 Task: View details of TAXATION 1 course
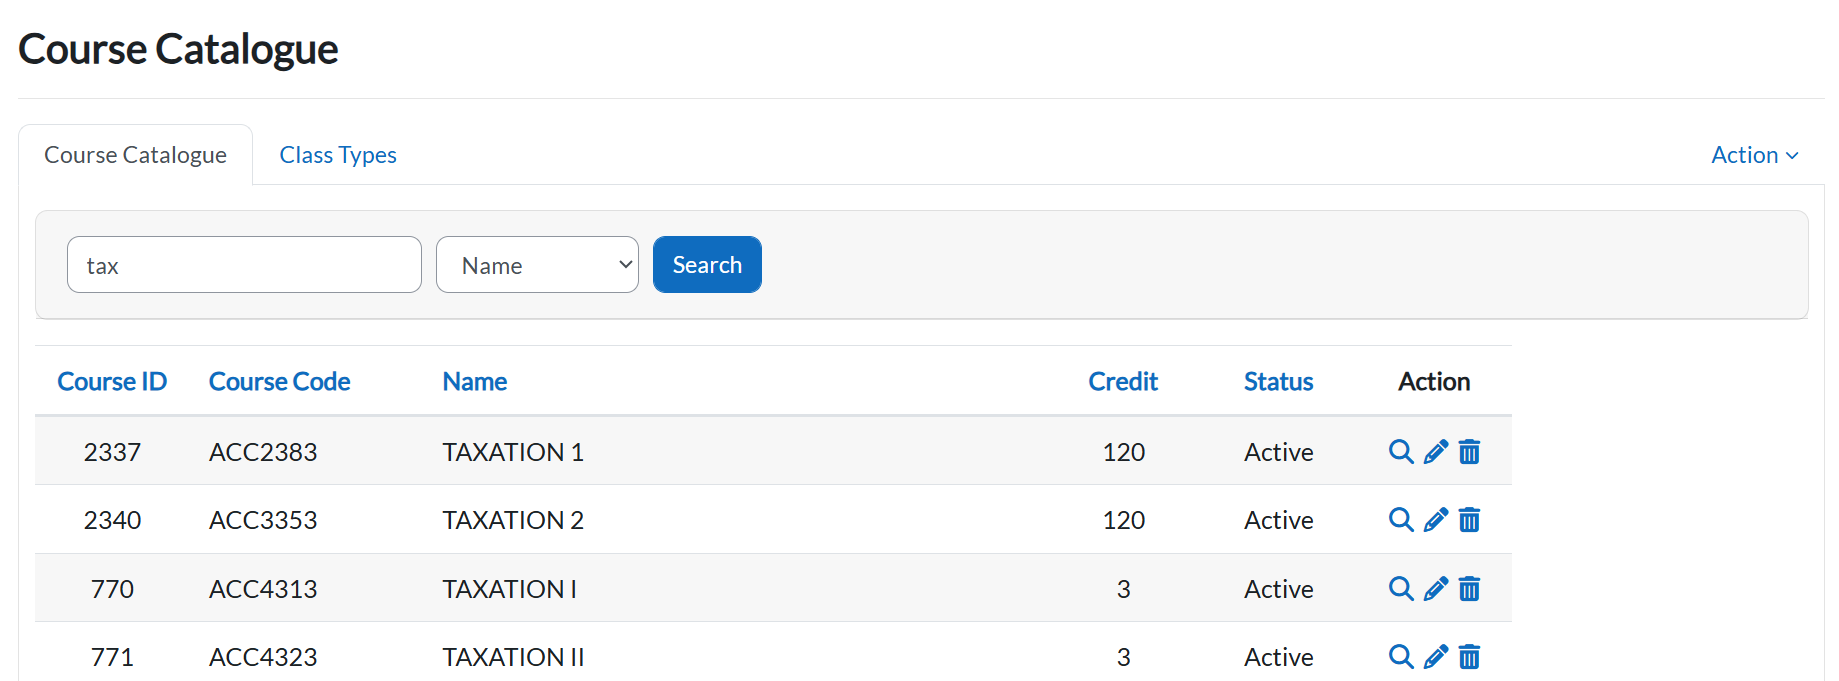[x=1401, y=452]
